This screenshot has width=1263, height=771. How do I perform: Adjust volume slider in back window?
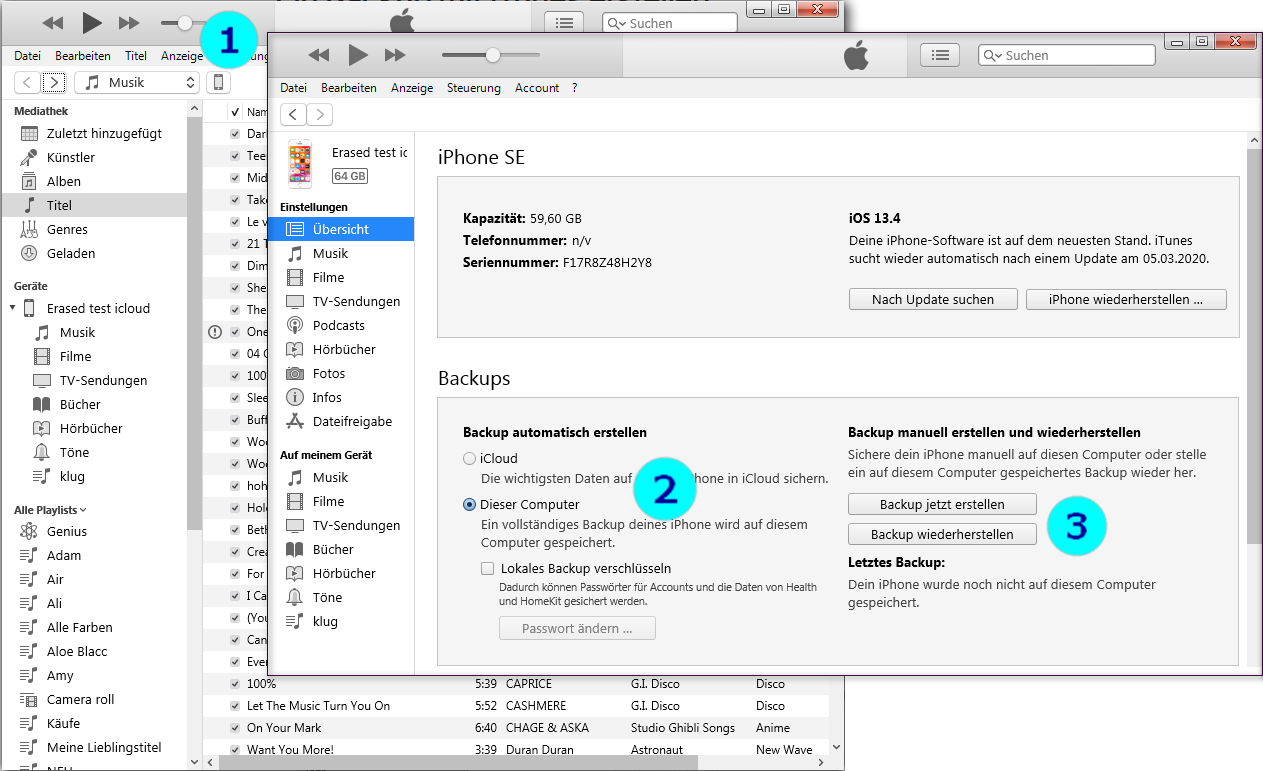(x=183, y=22)
